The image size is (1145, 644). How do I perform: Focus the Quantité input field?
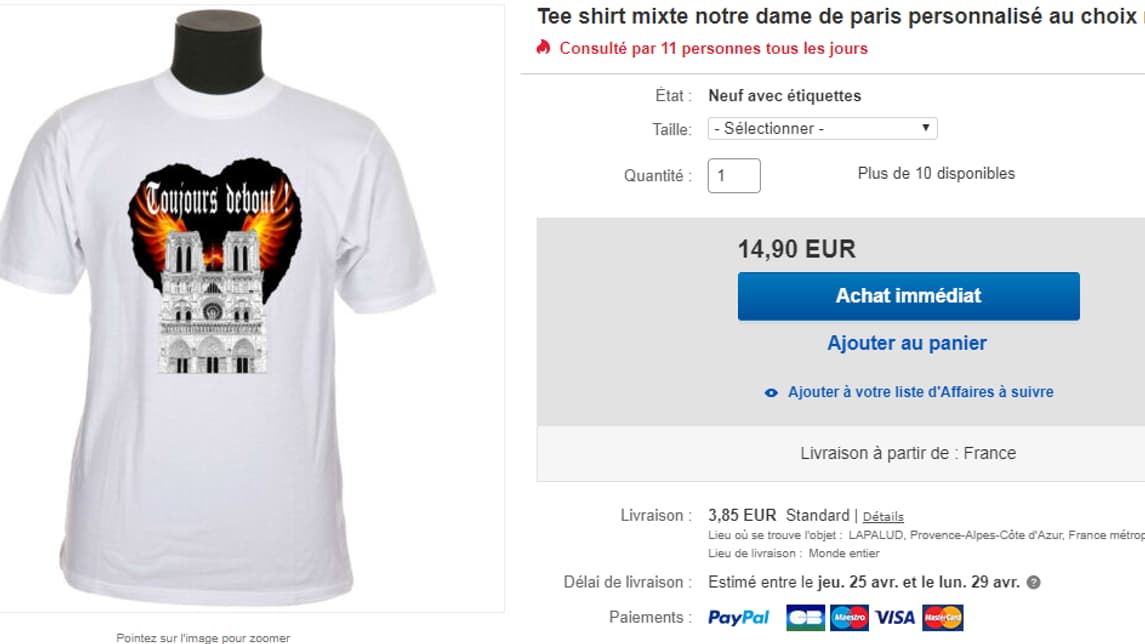coord(734,176)
